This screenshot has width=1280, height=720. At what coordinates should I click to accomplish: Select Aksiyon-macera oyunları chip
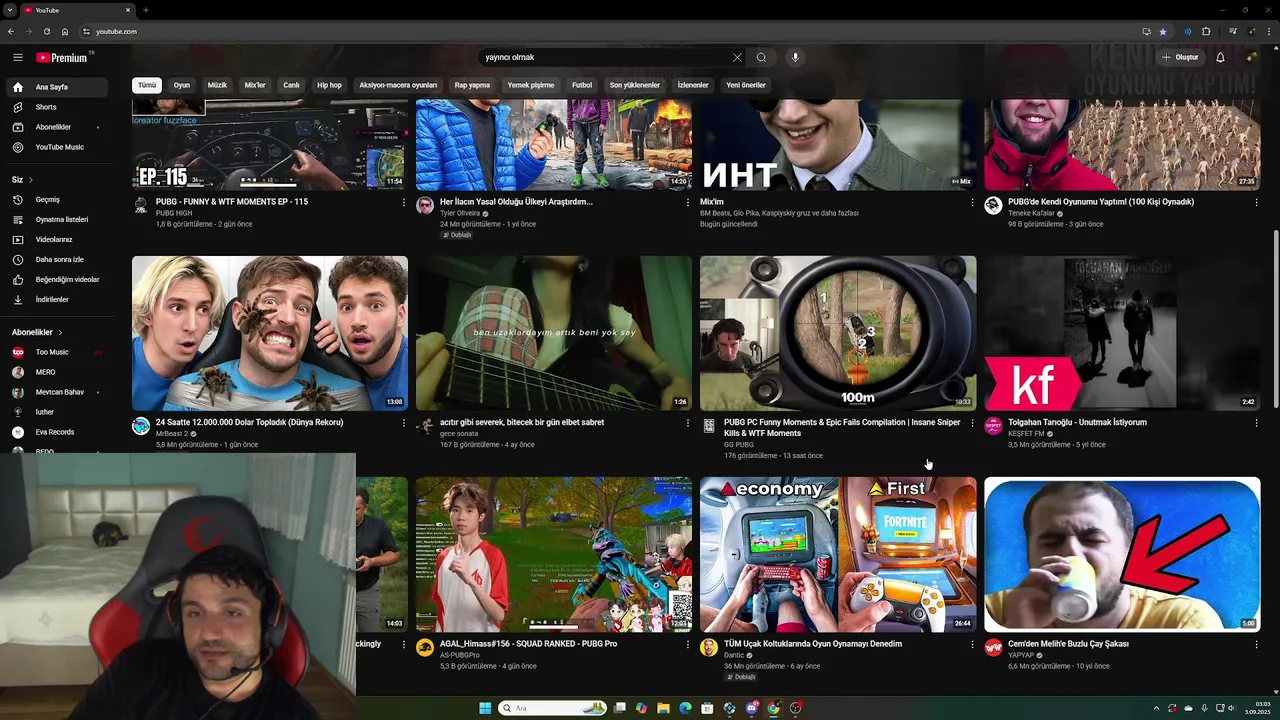tap(398, 85)
